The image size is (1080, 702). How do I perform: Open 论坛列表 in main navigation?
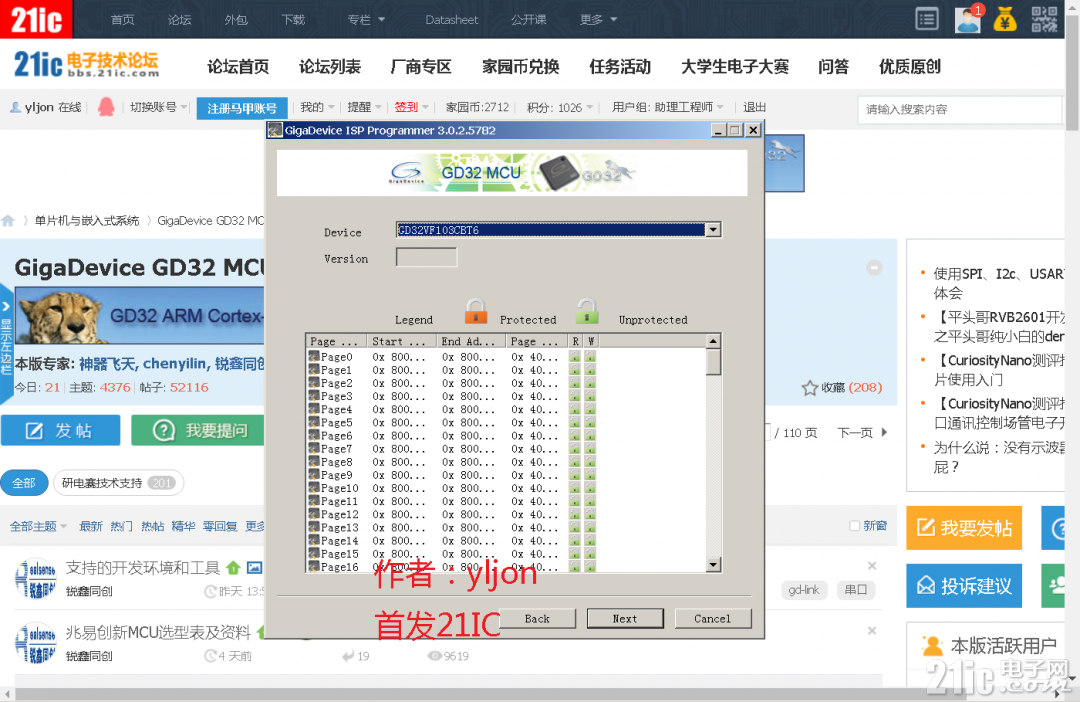pyautogui.click(x=329, y=67)
